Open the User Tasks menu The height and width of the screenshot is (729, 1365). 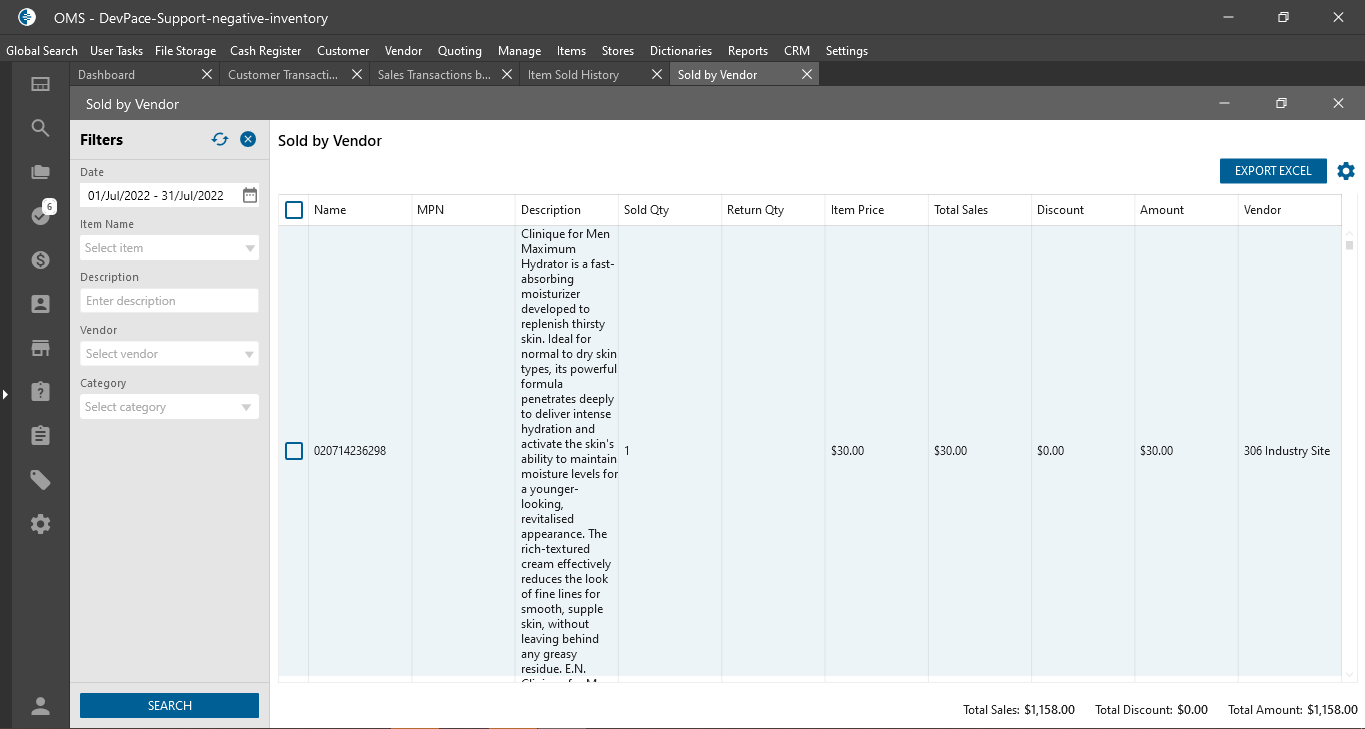click(x=116, y=50)
